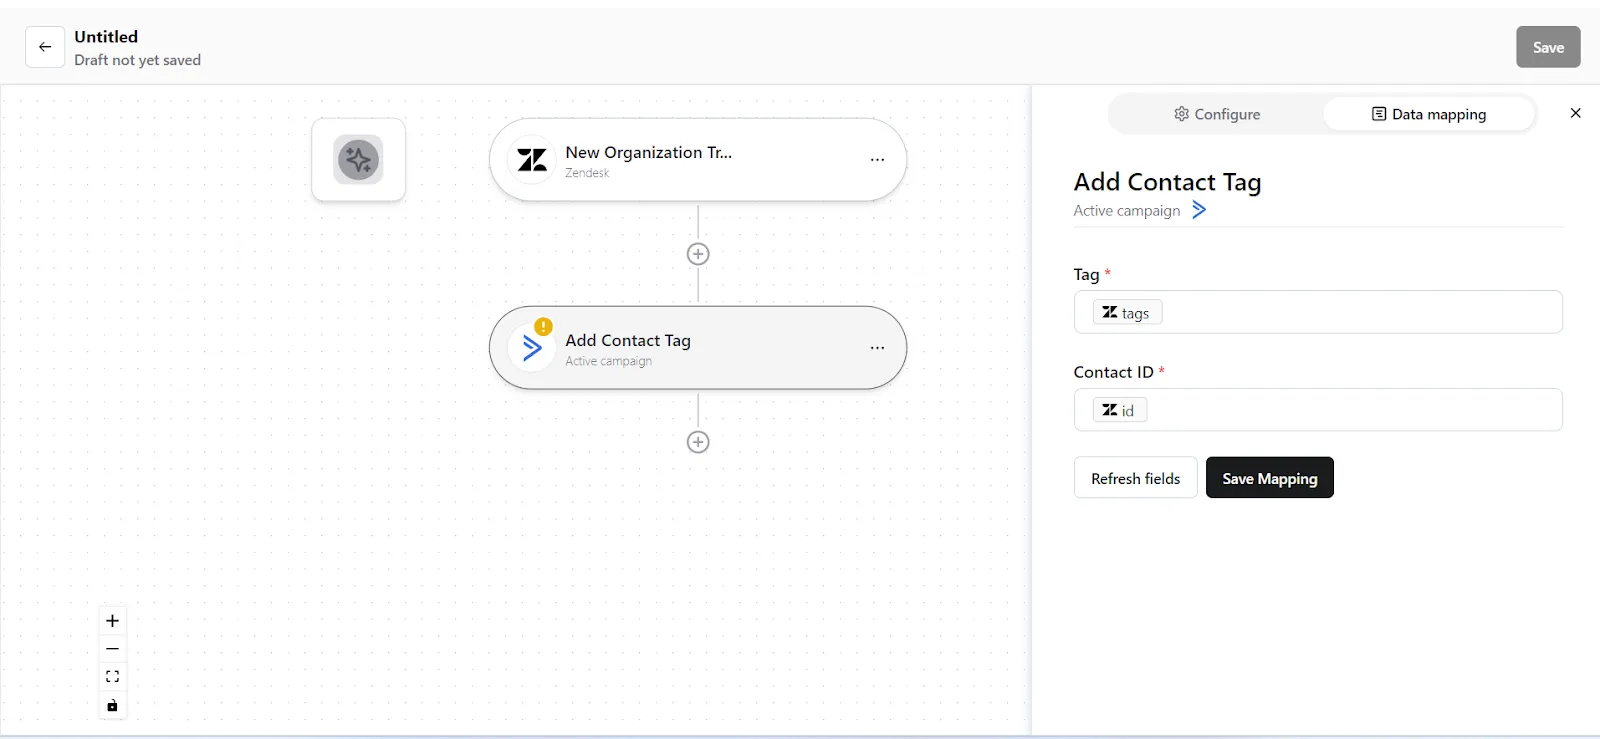Click the 'Tag' field label

(x=1086, y=274)
